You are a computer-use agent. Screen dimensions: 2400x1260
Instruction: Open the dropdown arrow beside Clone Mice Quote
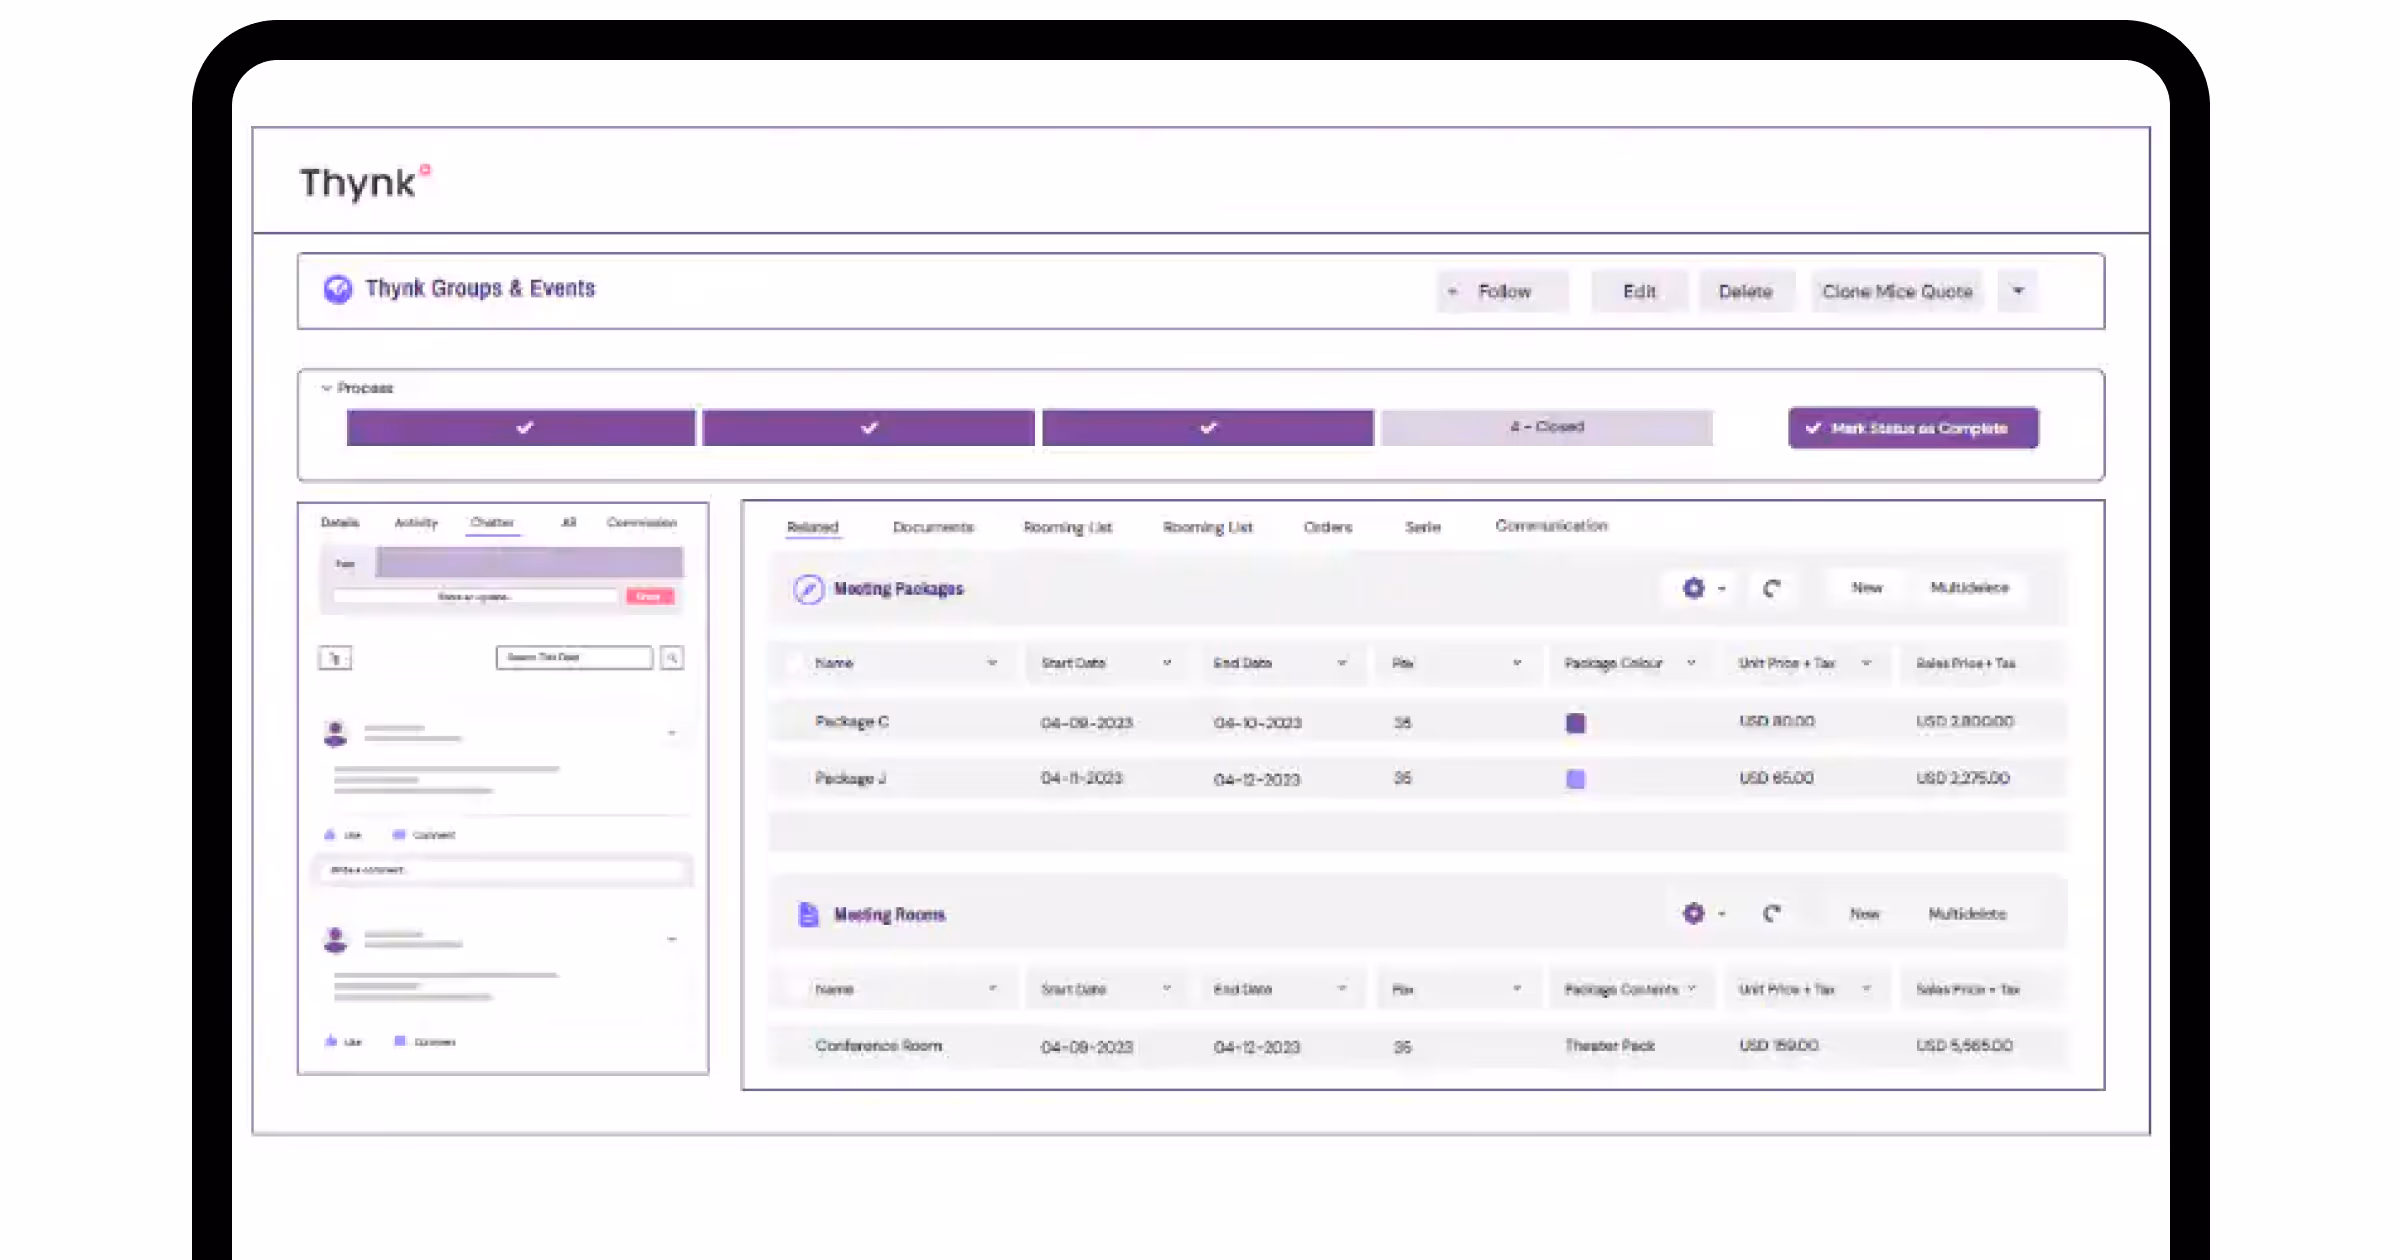(2017, 291)
